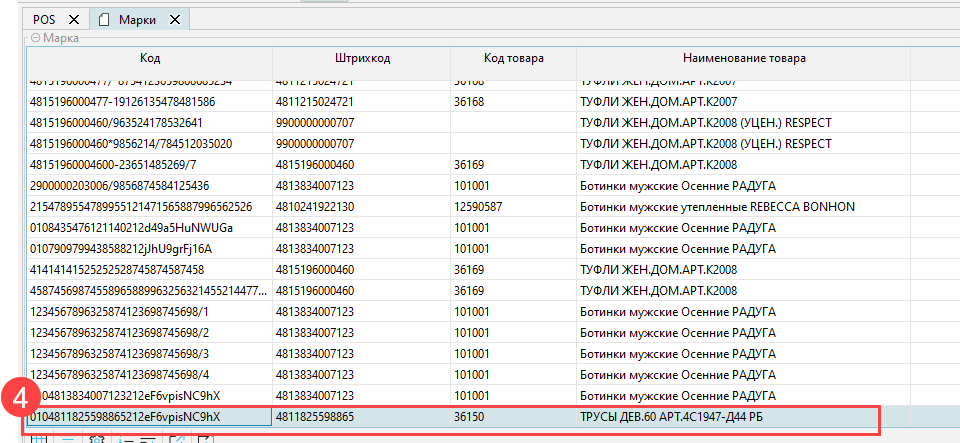This screenshot has width=960, height=443.
Task: Select the Марки tab
Action: click(x=135, y=19)
